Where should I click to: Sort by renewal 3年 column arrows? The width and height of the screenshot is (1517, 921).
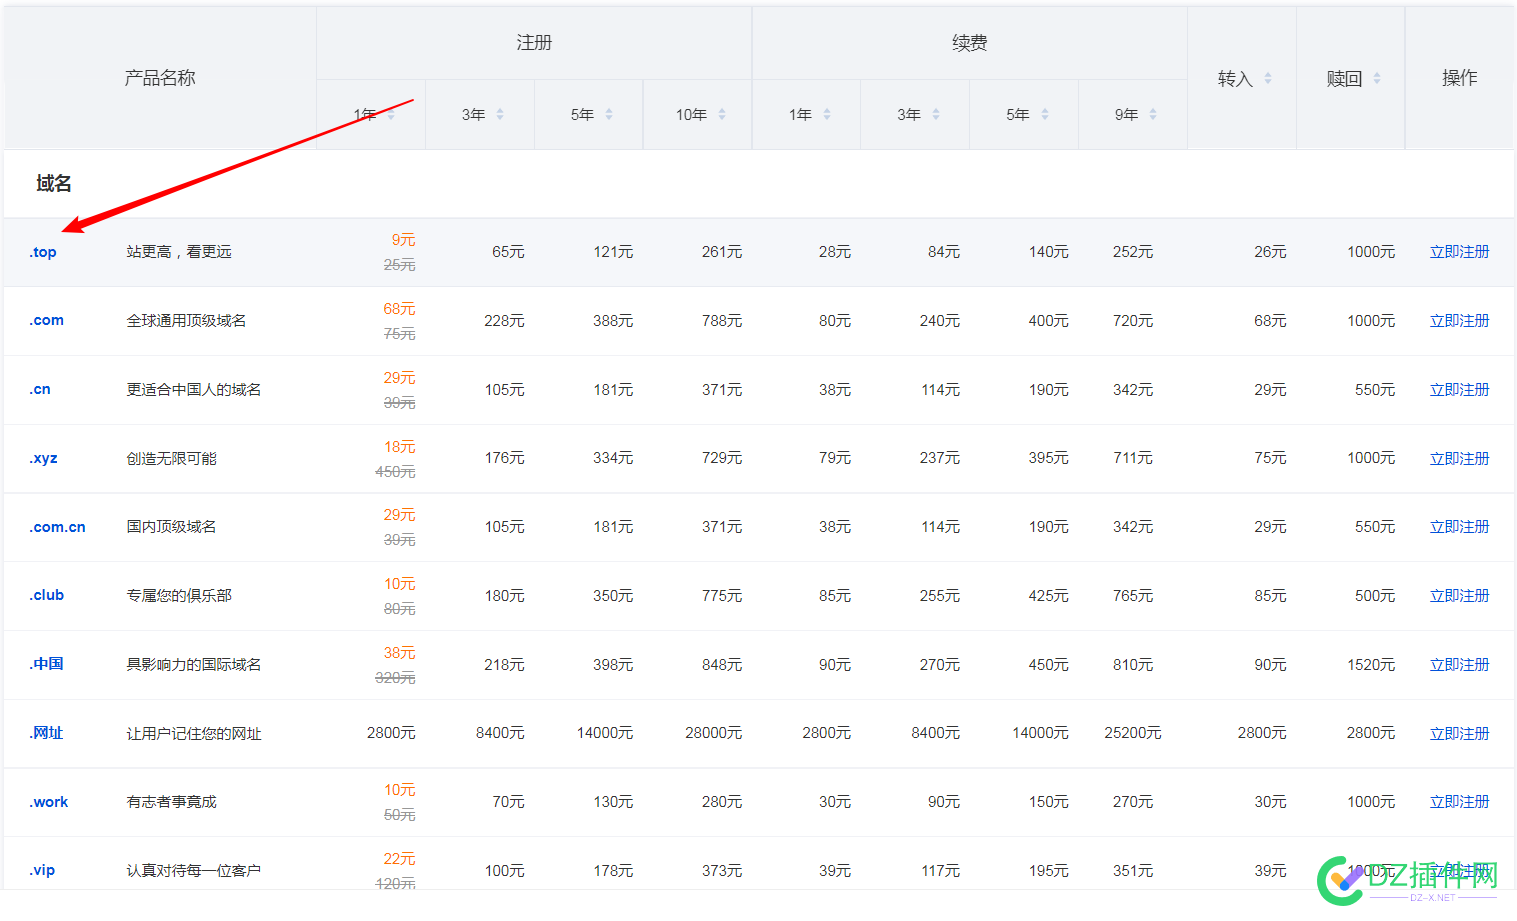pos(936,115)
